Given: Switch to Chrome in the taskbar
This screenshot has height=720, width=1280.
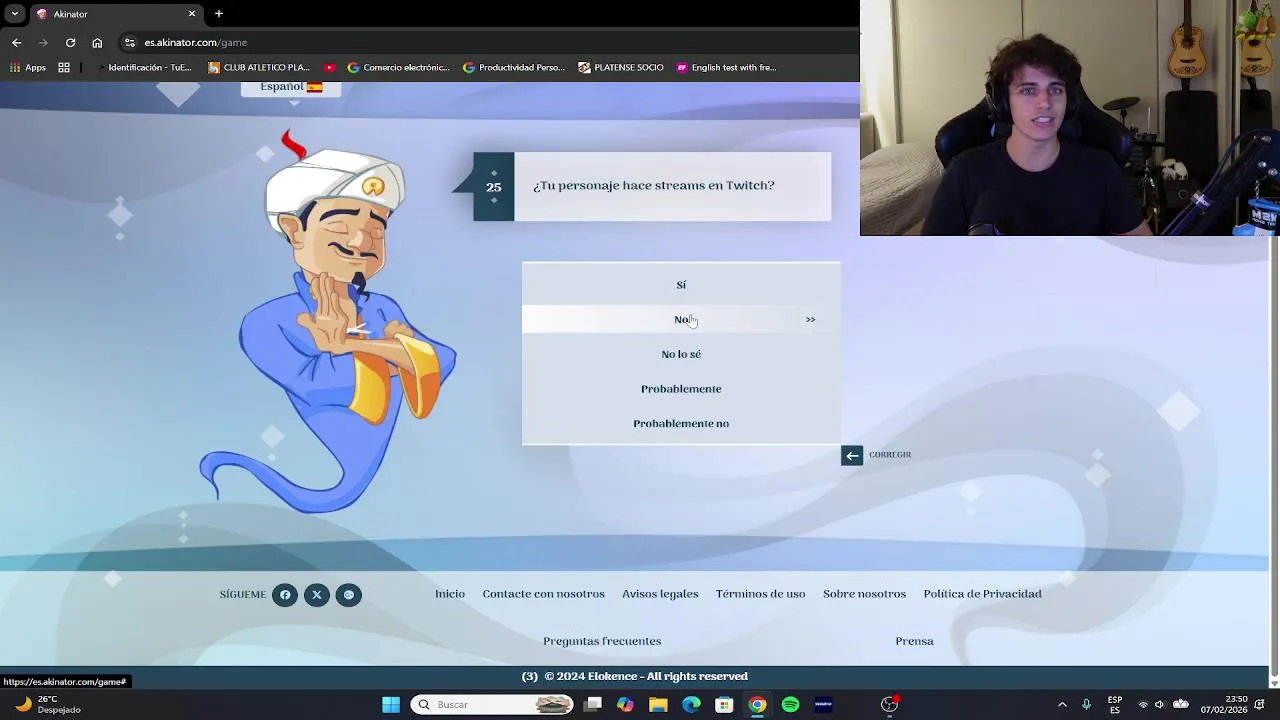Looking at the screenshot, I should pyautogui.click(x=757, y=705).
